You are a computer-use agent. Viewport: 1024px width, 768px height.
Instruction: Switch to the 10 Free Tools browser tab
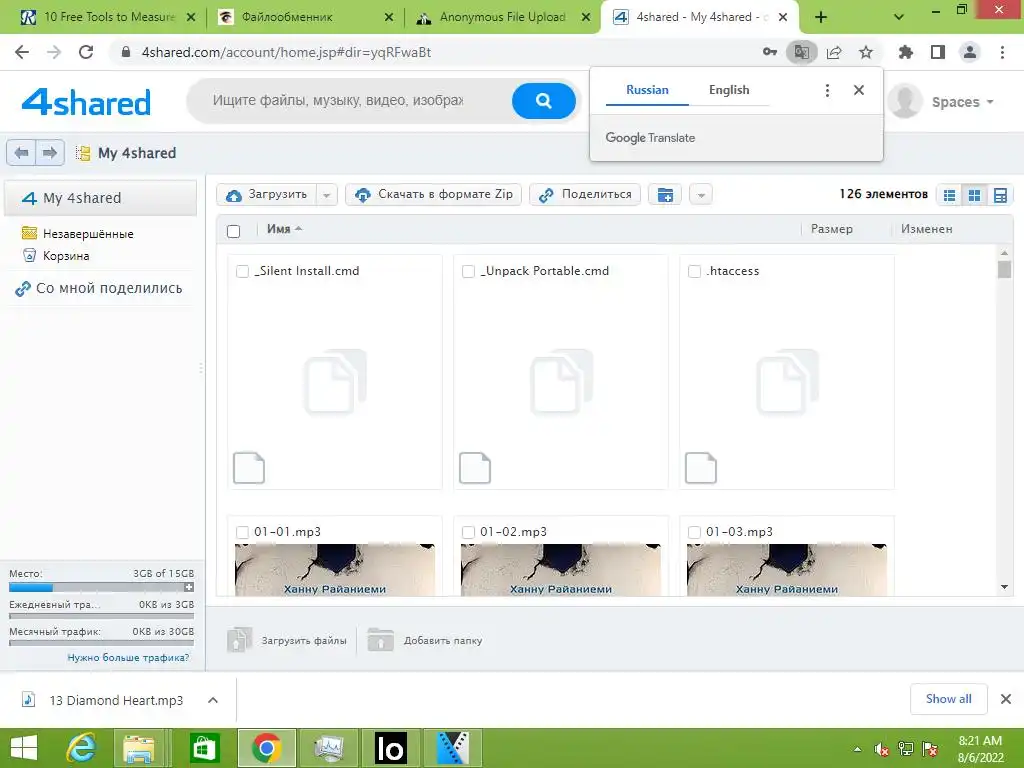click(x=108, y=17)
